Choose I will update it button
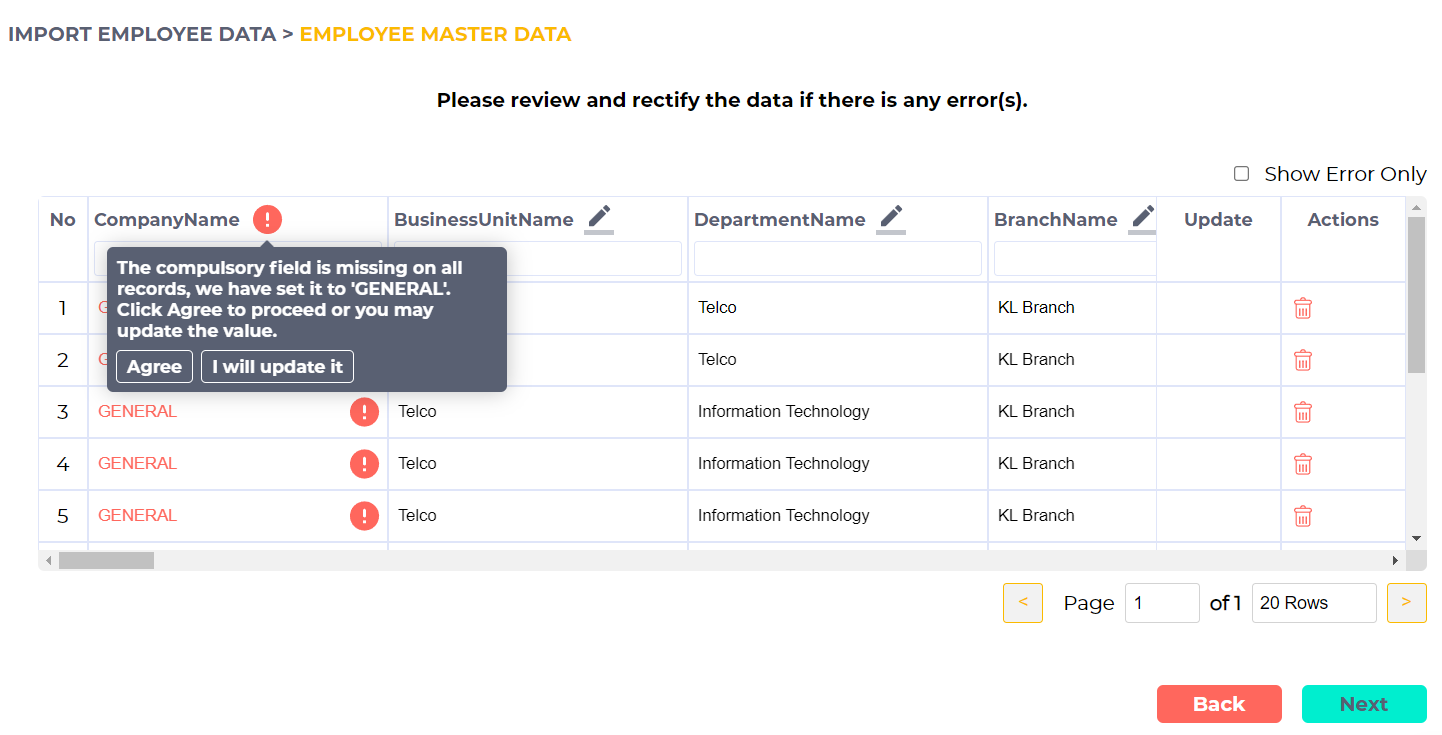The height and width of the screenshot is (735, 1442). [x=277, y=367]
